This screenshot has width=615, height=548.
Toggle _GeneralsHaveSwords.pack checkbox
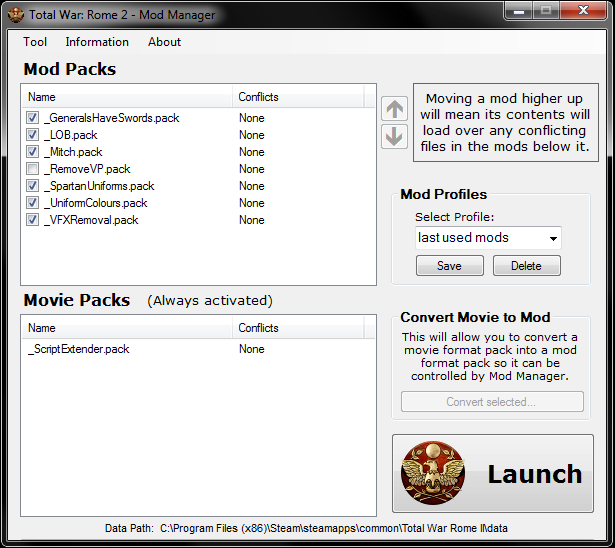[33, 118]
